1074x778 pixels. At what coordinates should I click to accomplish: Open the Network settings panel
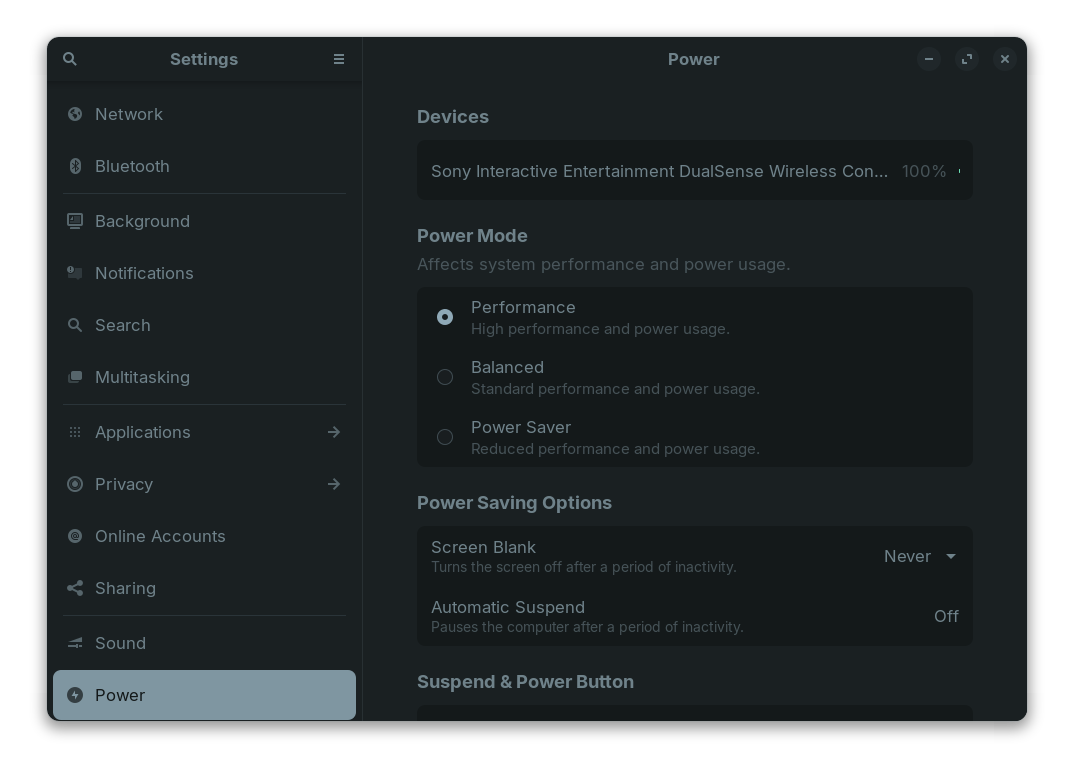point(204,114)
